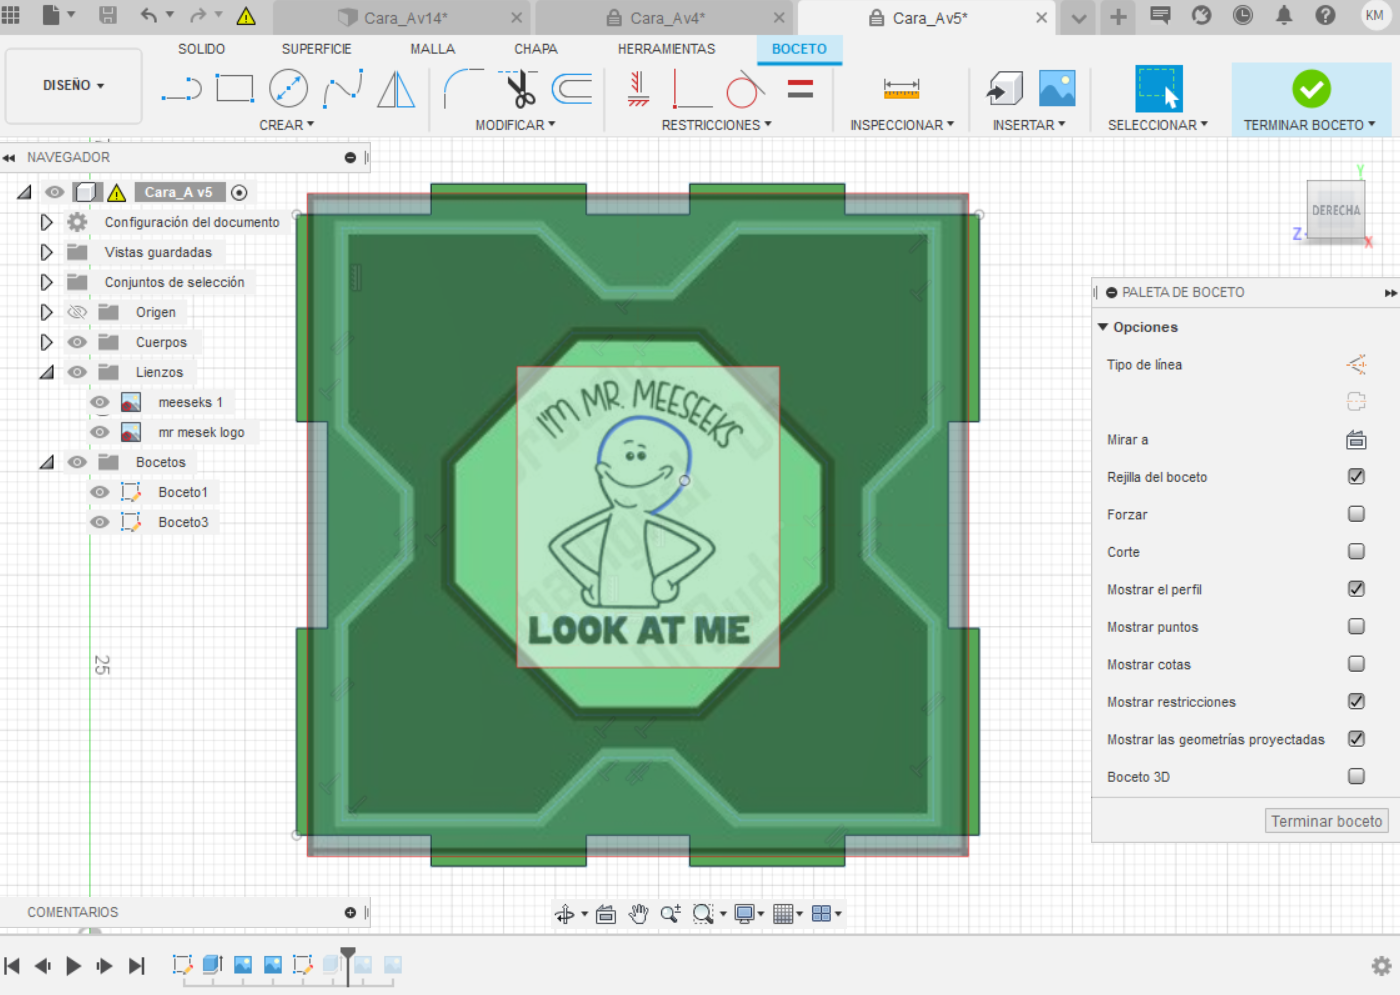Click the job status clock icon
1400x995 pixels.
pos(1243,15)
